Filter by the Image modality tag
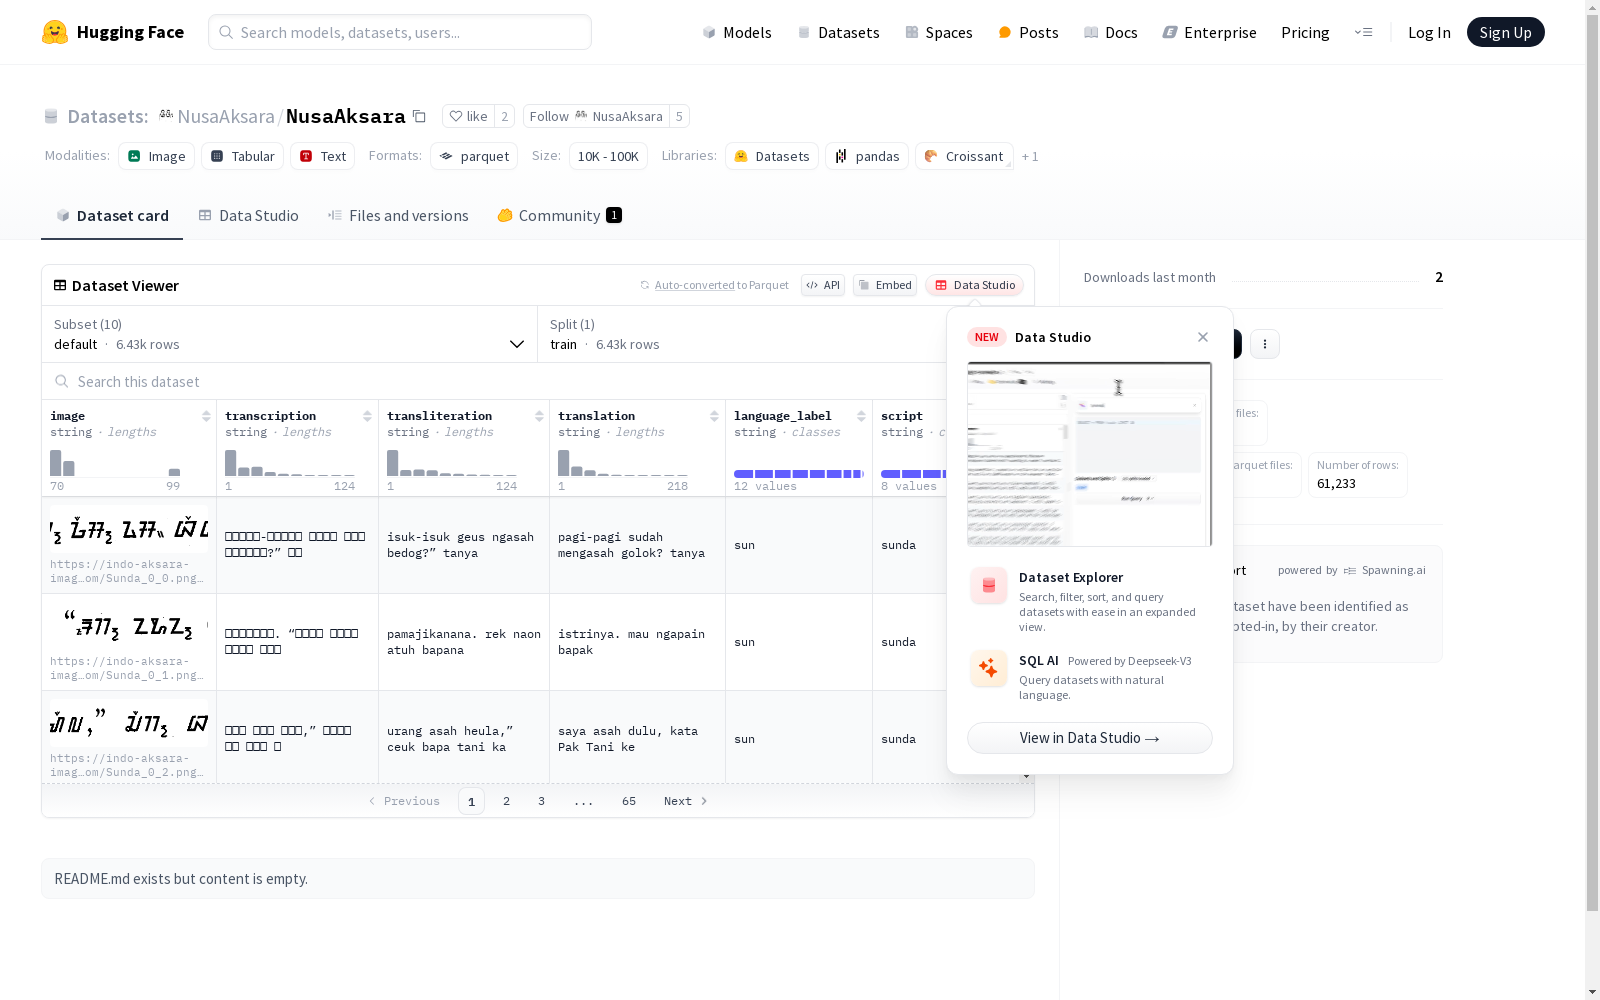1600x1000 pixels. point(156,156)
